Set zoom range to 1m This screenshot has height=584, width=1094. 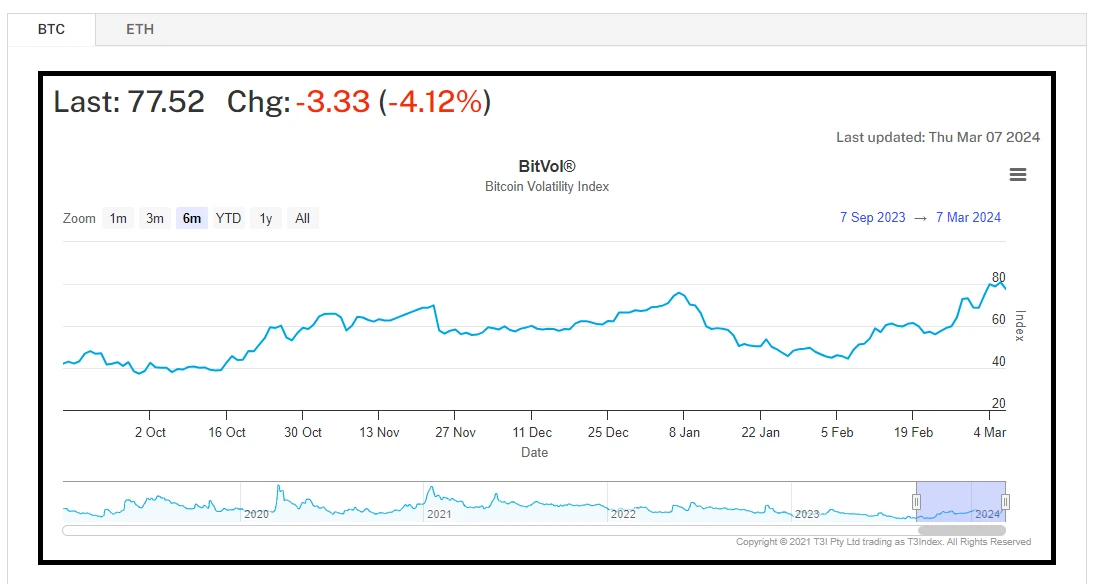pos(118,218)
